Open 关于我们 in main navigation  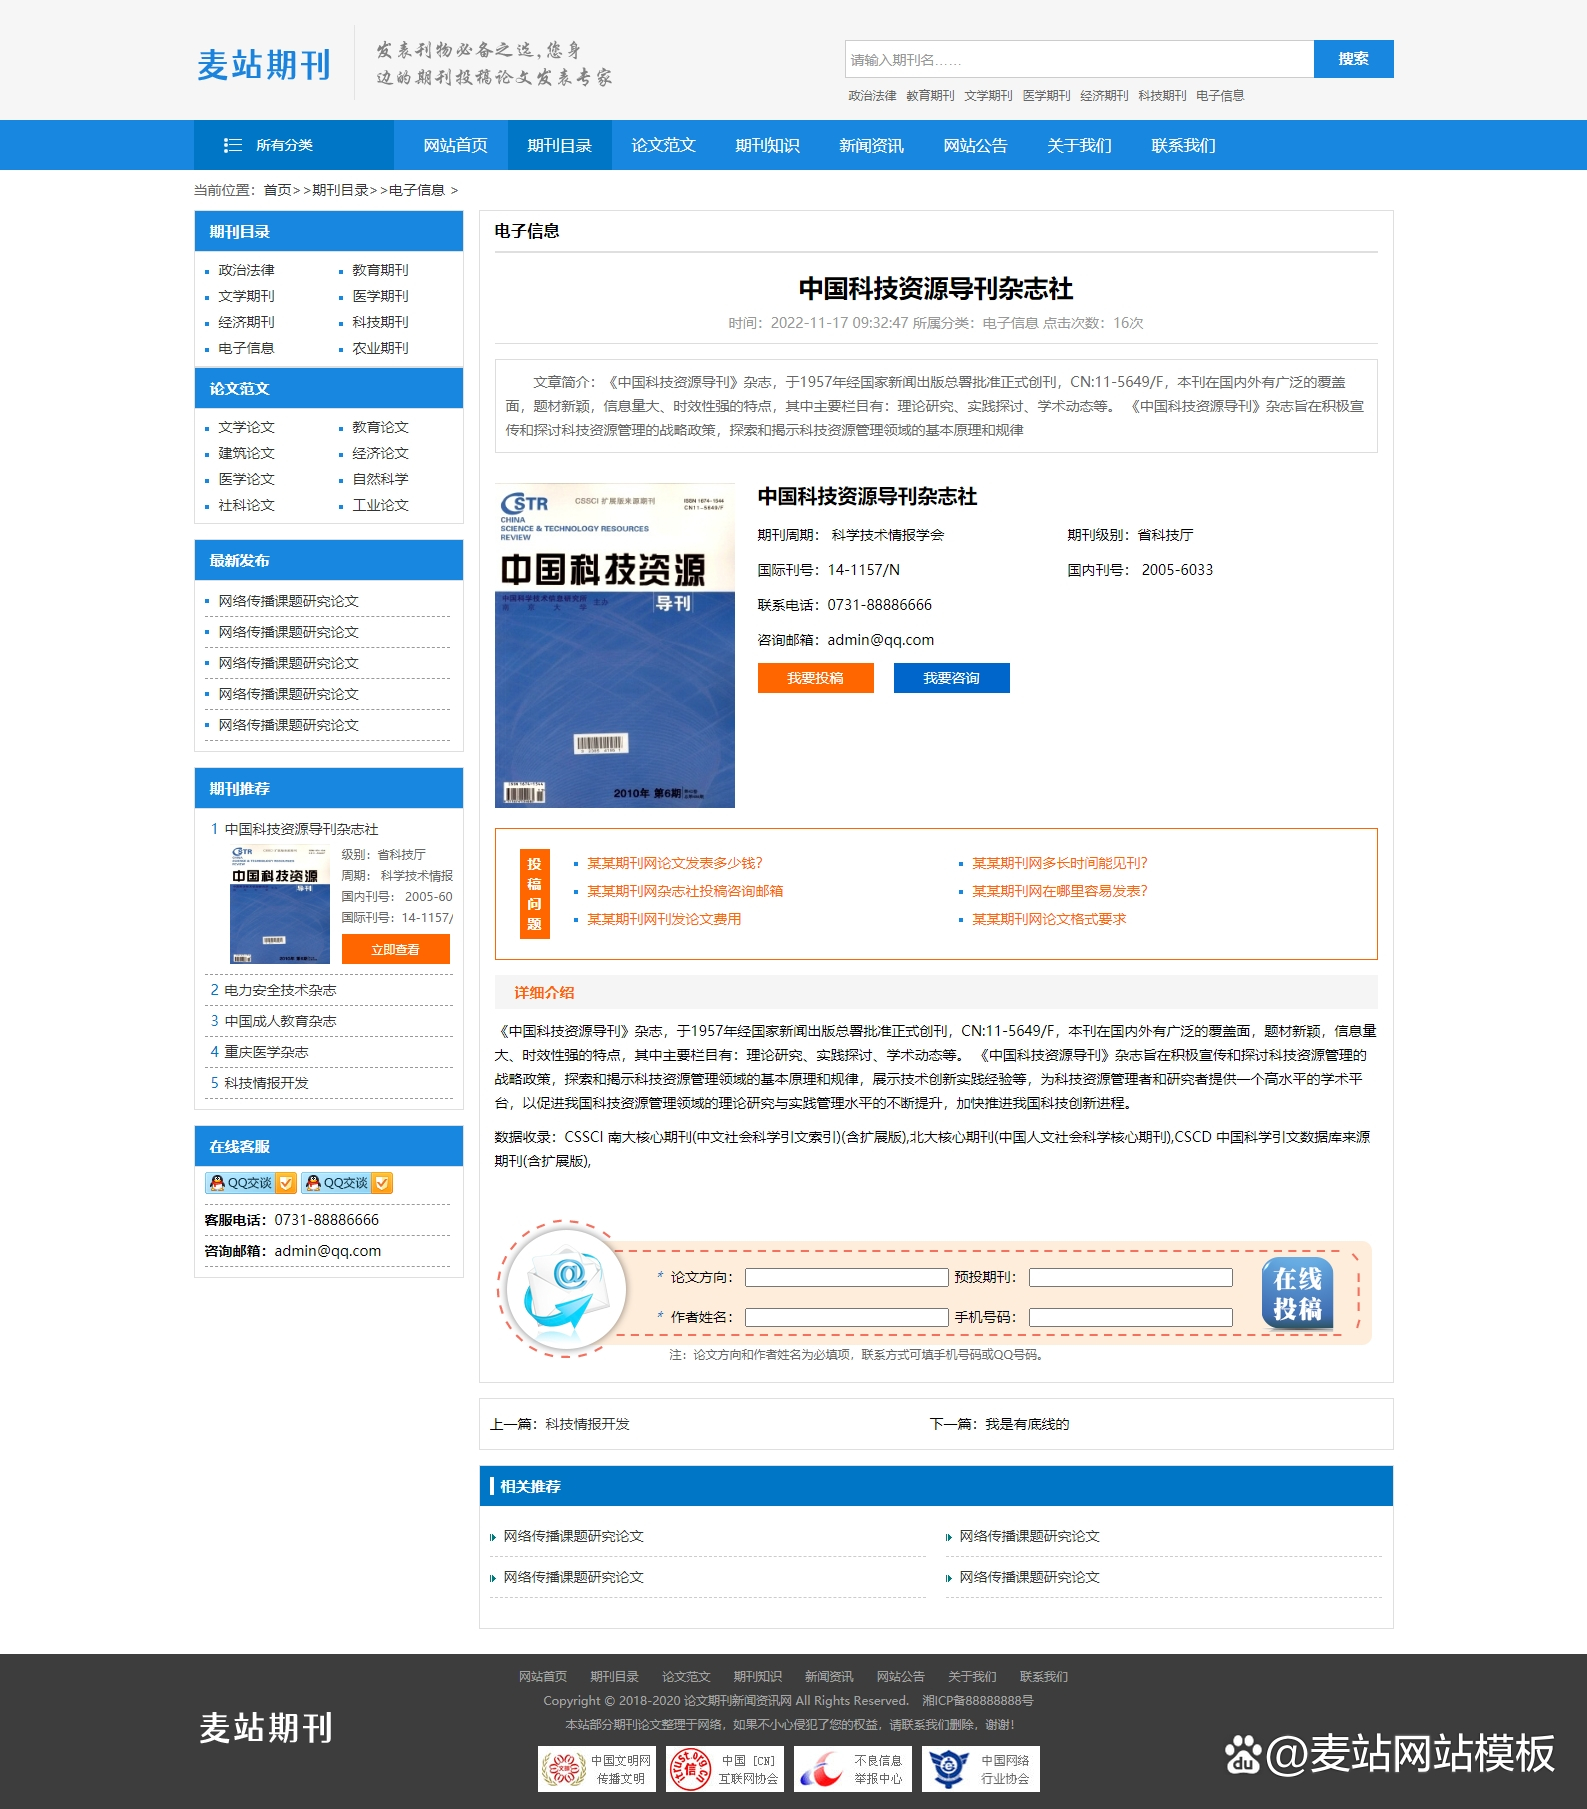[x=1080, y=145]
